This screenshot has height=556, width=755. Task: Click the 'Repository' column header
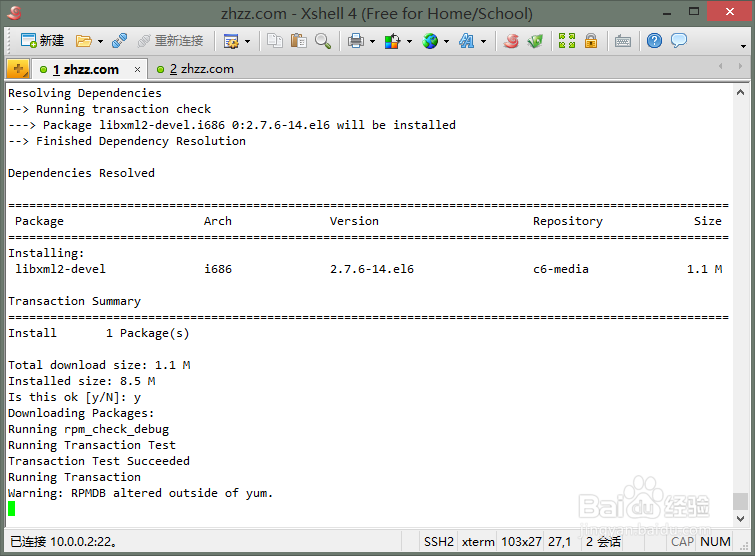(567, 221)
